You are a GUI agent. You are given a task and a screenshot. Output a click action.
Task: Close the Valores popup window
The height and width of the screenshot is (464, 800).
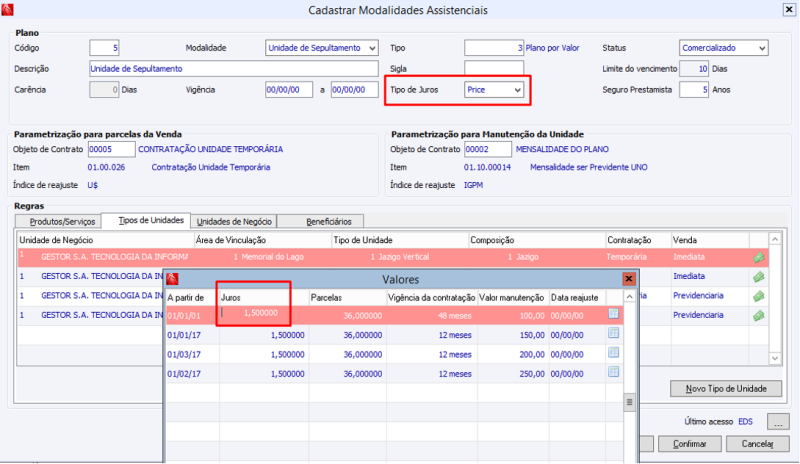point(628,280)
